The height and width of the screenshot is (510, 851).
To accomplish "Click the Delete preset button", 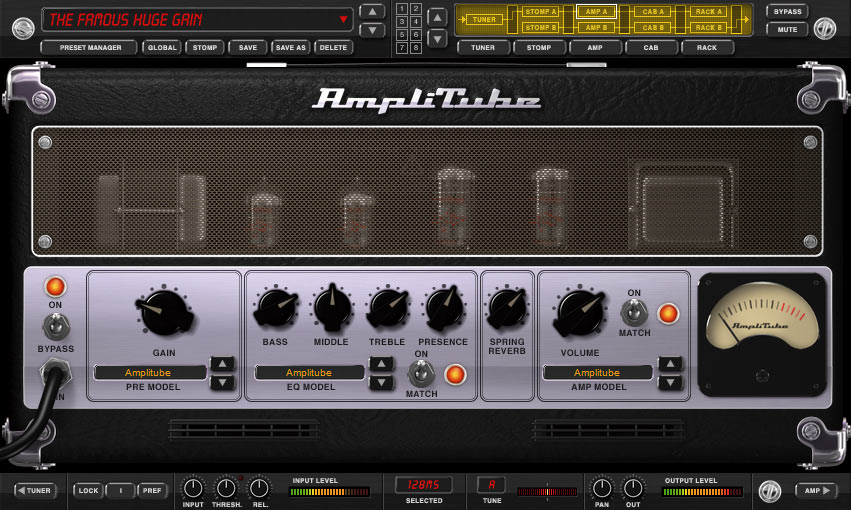I will coord(333,48).
